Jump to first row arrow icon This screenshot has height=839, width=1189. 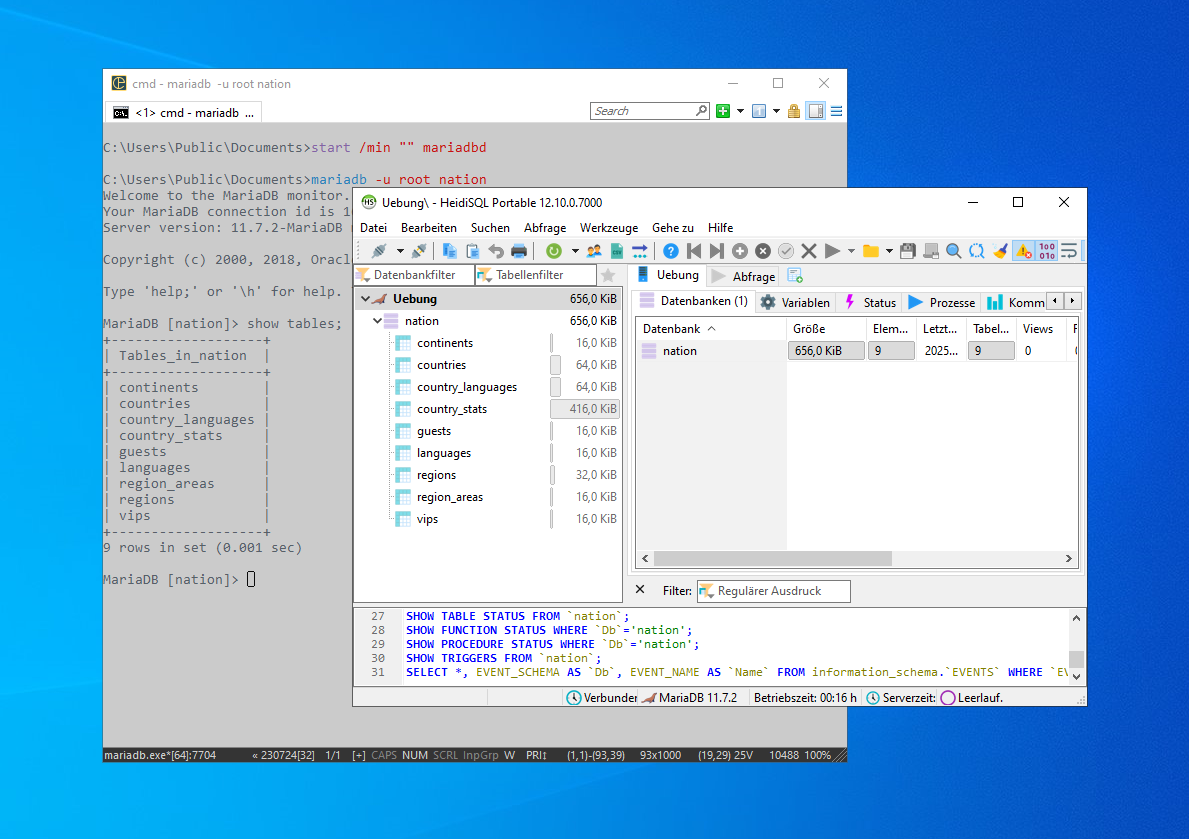pos(694,251)
